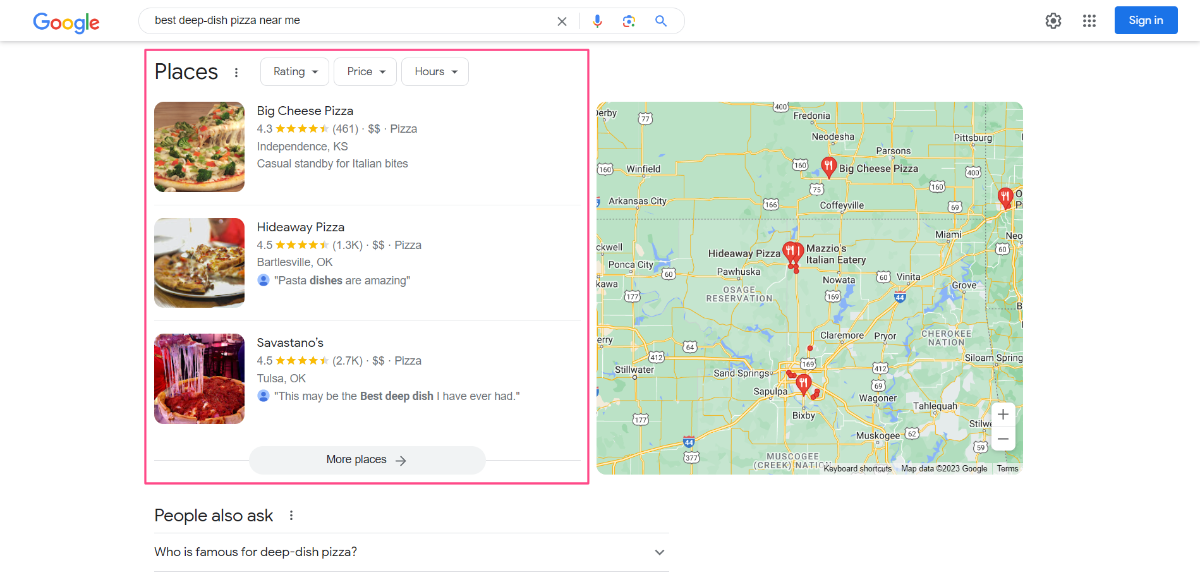
Task: Click the 'Casual standby for Italian bites' description
Action: (x=333, y=164)
